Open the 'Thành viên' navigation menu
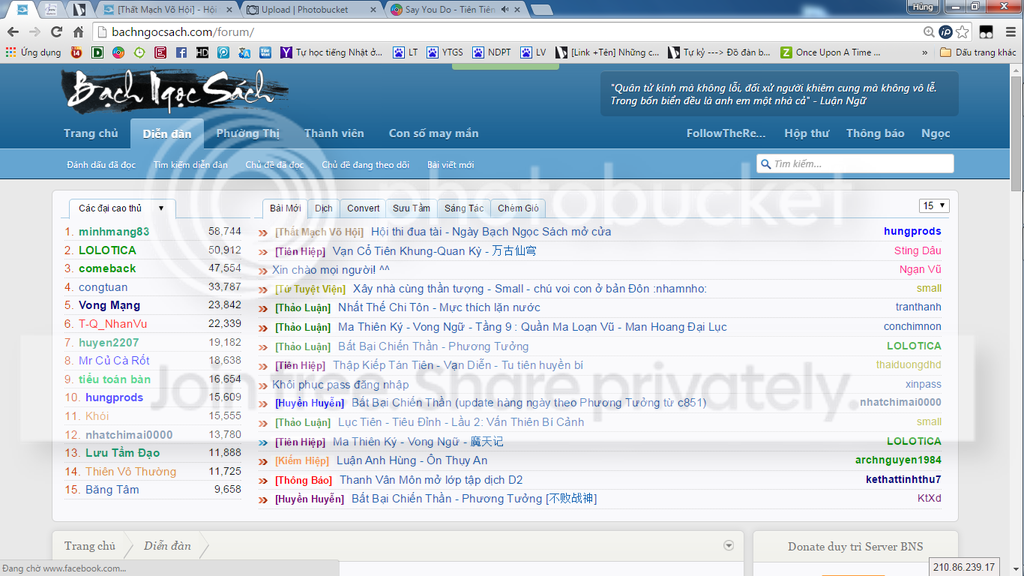1024x576 pixels. pos(334,133)
